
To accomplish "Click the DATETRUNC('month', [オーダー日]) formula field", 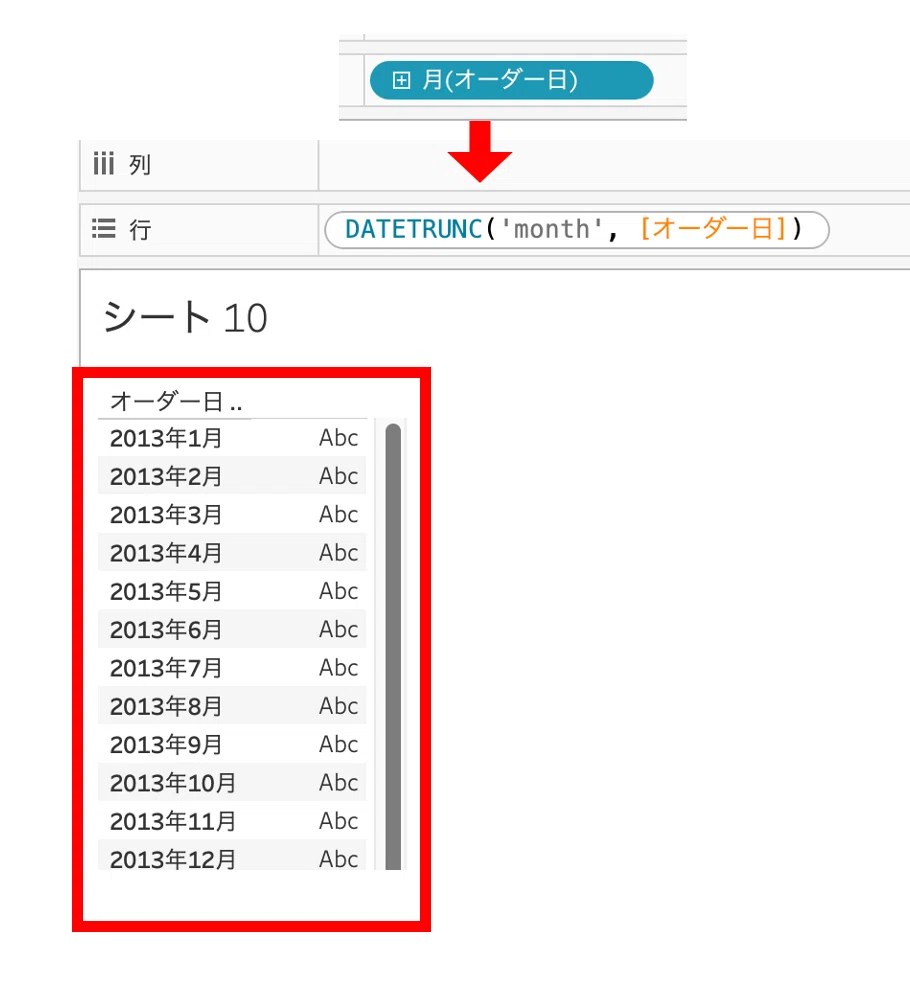I will click(x=576, y=229).
